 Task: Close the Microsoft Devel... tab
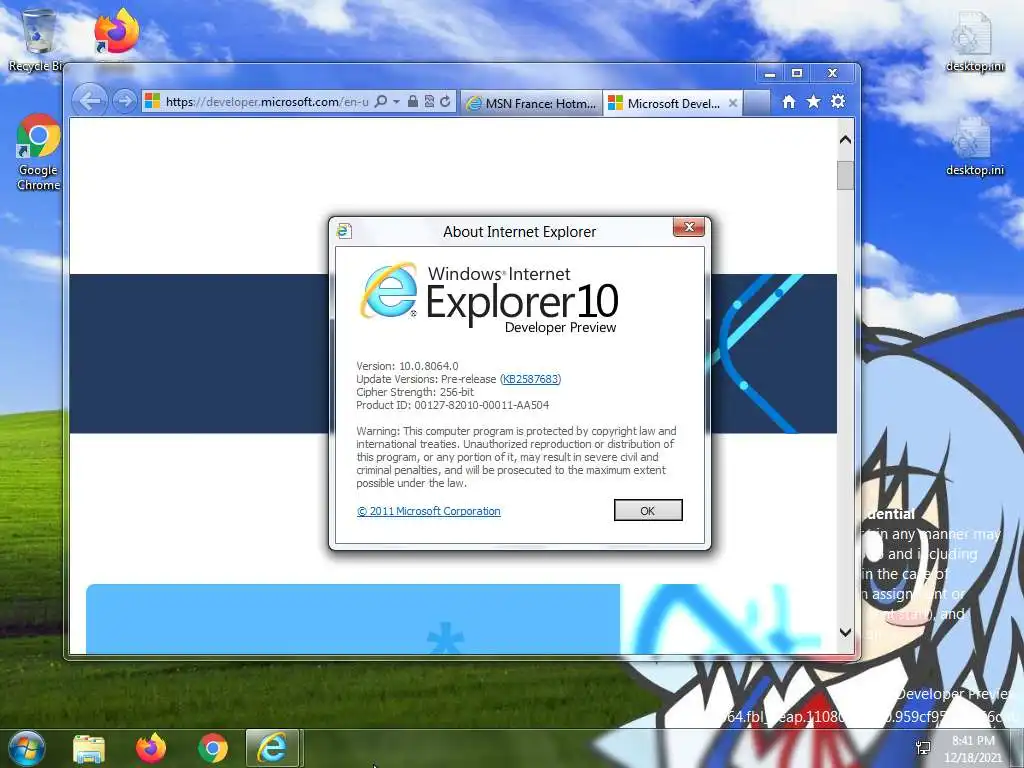tap(733, 103)
